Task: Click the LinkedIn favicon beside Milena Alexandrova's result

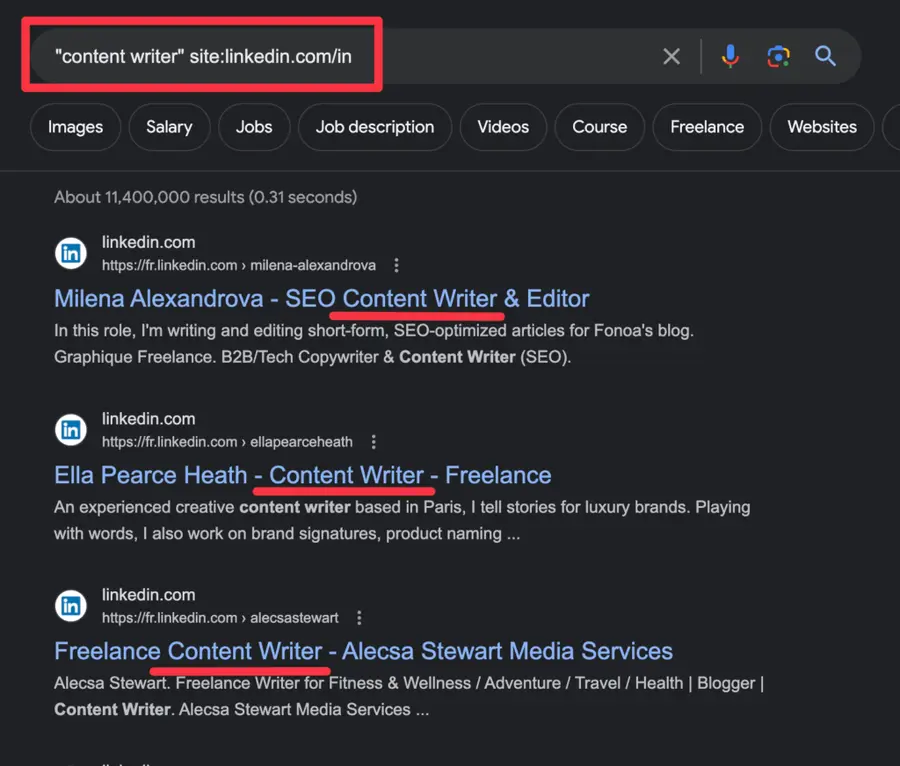Action: pos(70,253)
